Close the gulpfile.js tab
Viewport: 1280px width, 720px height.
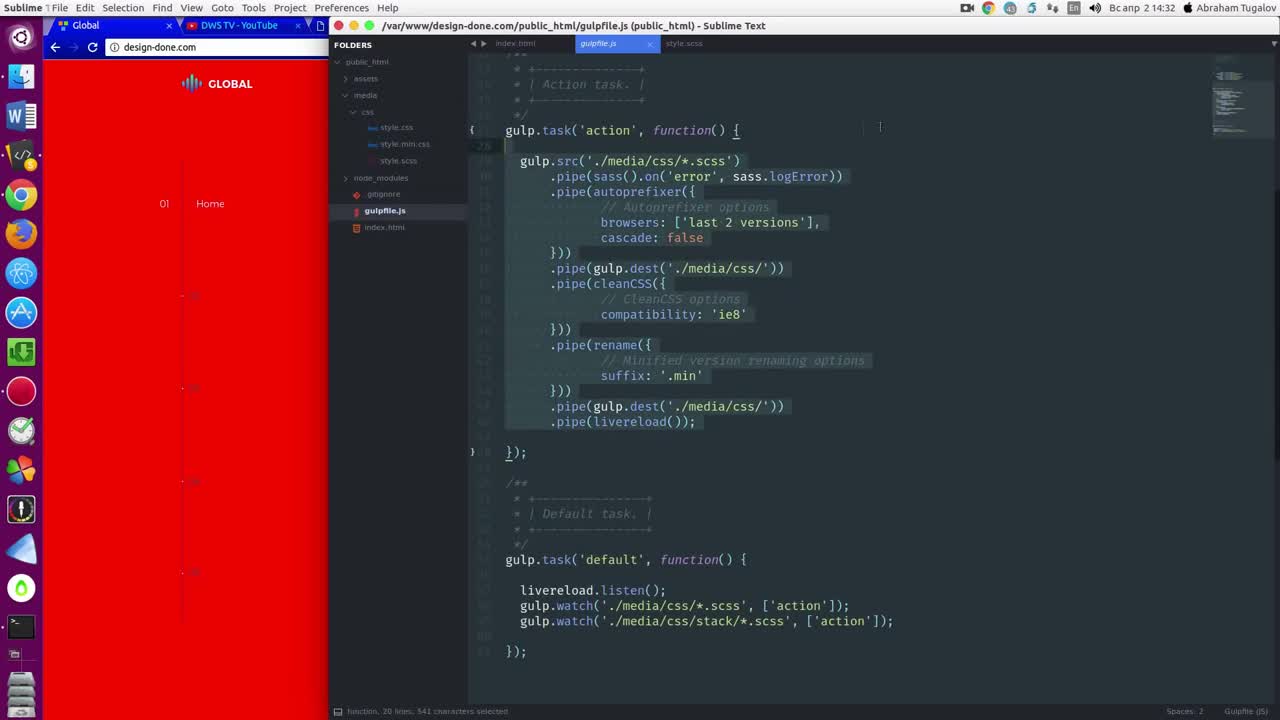click(649, 44)
